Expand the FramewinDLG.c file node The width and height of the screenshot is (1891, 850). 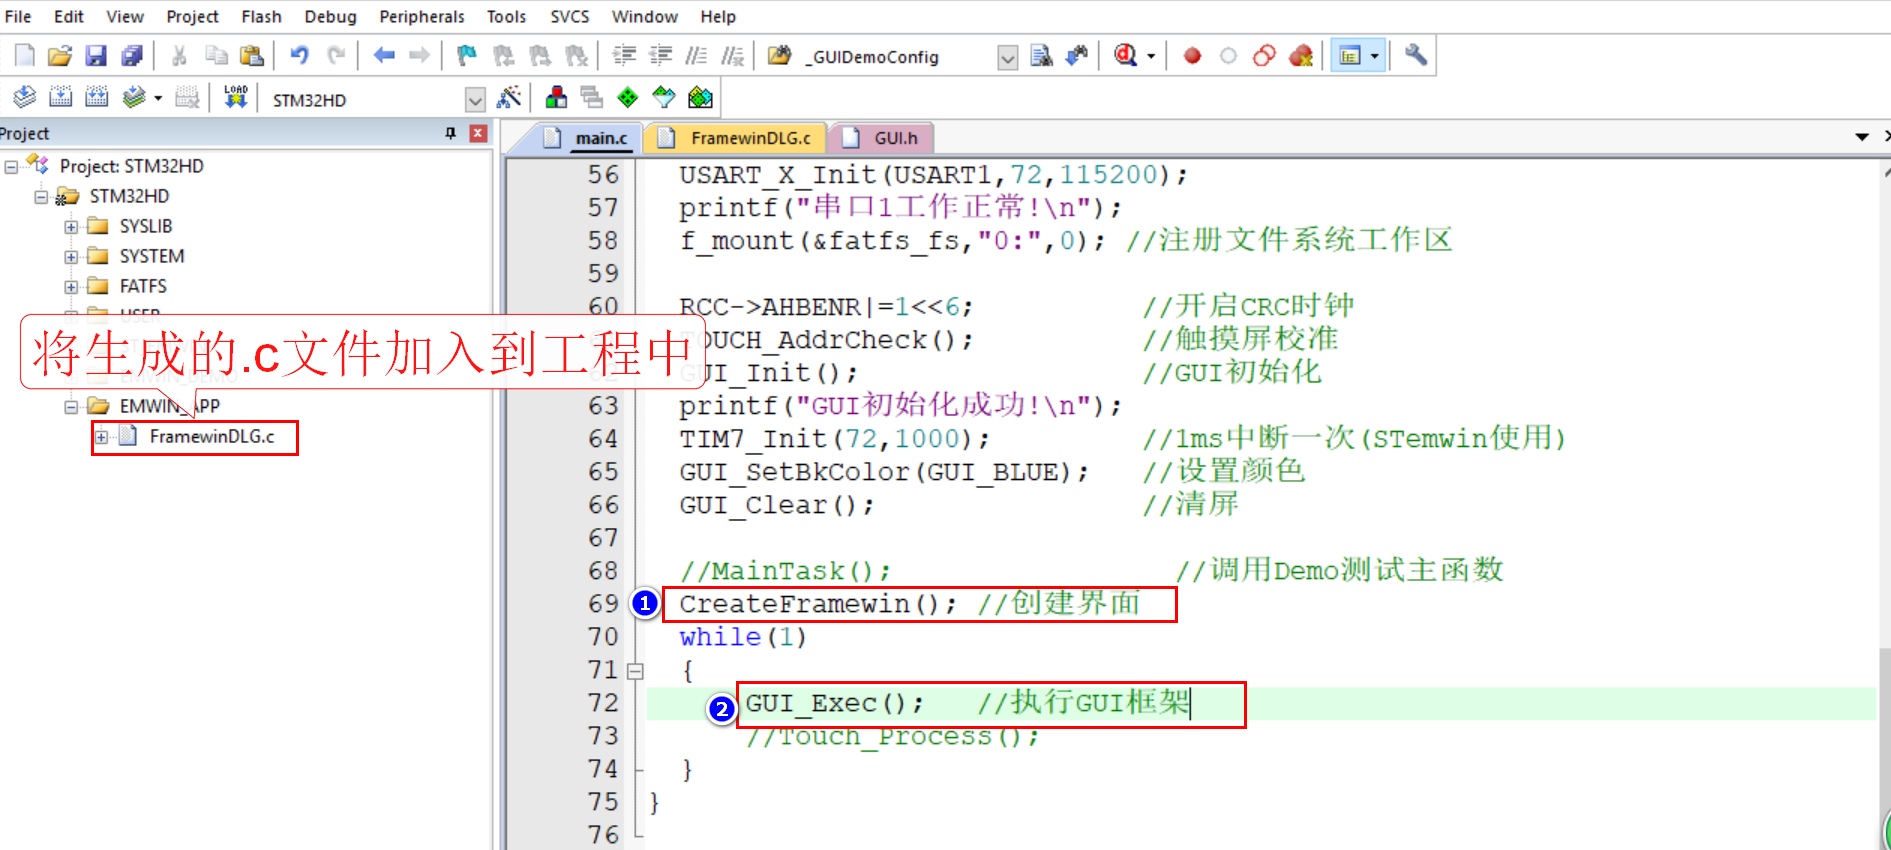click(101, 437)
